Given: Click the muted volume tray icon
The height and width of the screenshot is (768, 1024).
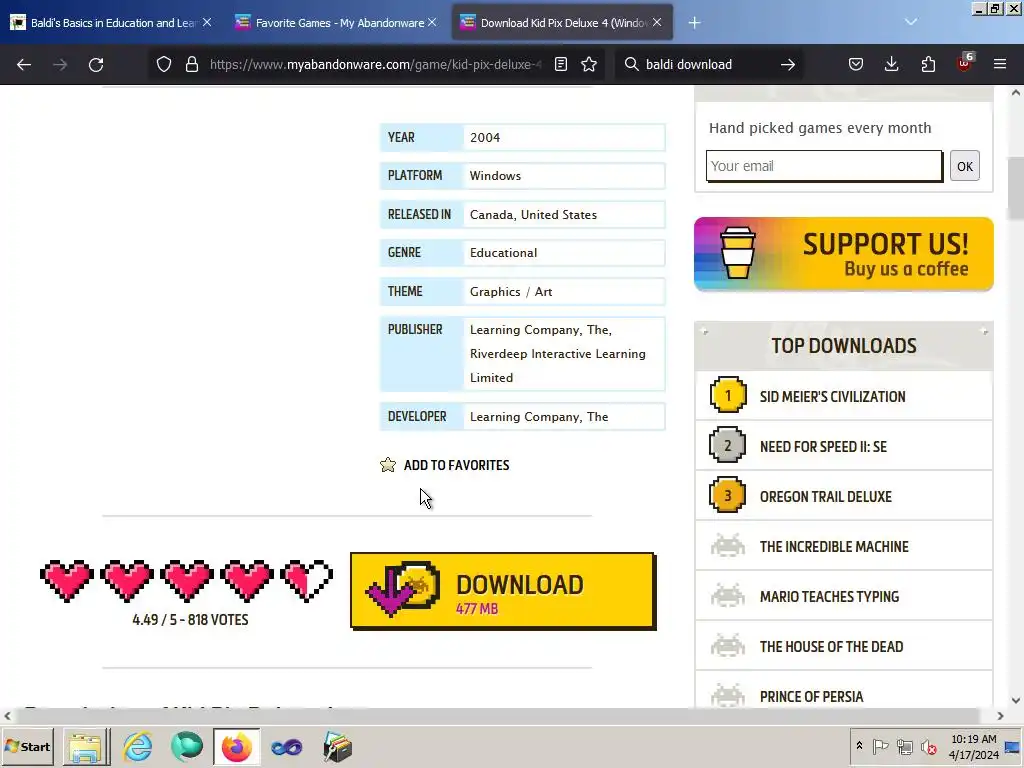Looking at the screenshot, I should [928, 746].
